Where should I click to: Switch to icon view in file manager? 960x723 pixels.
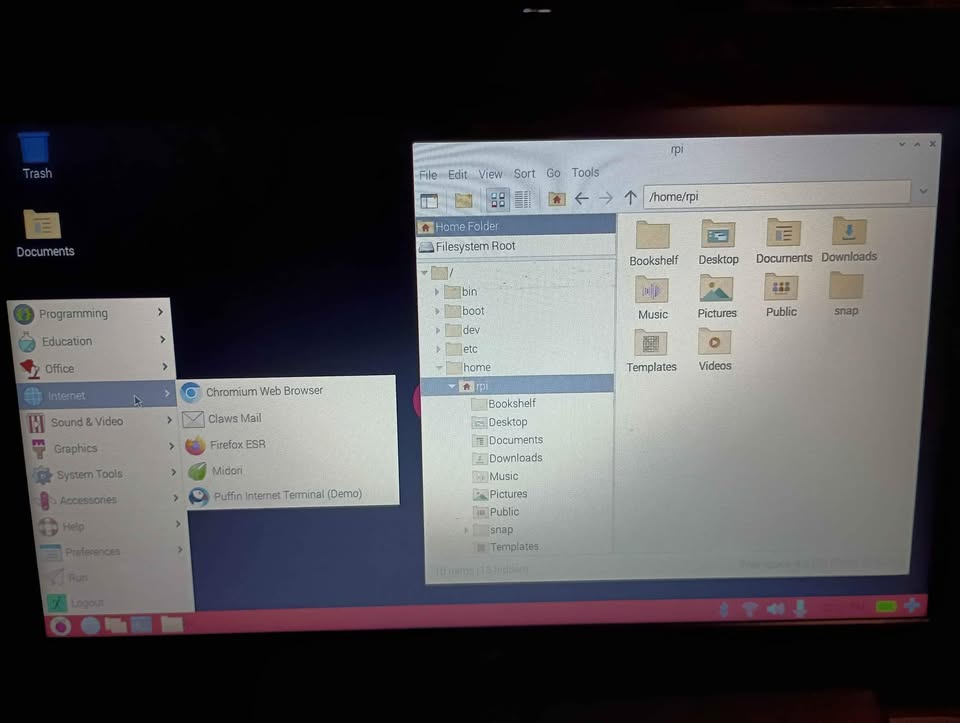pos(498,200)
